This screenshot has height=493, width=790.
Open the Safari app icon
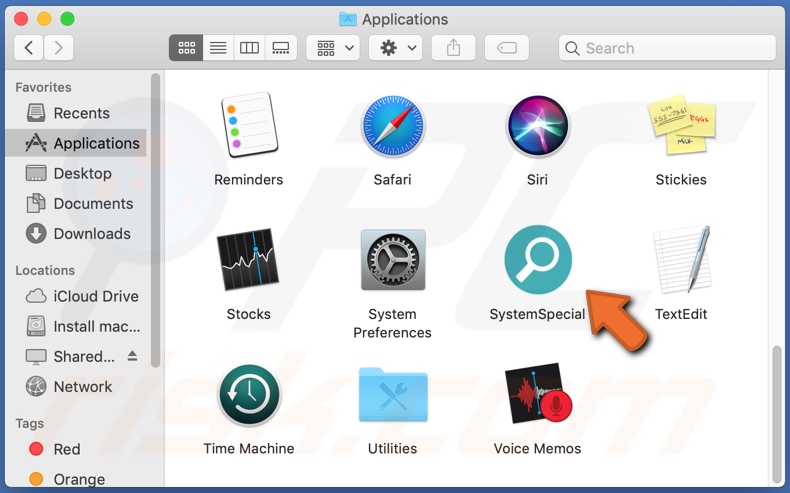tap(392, 126)
